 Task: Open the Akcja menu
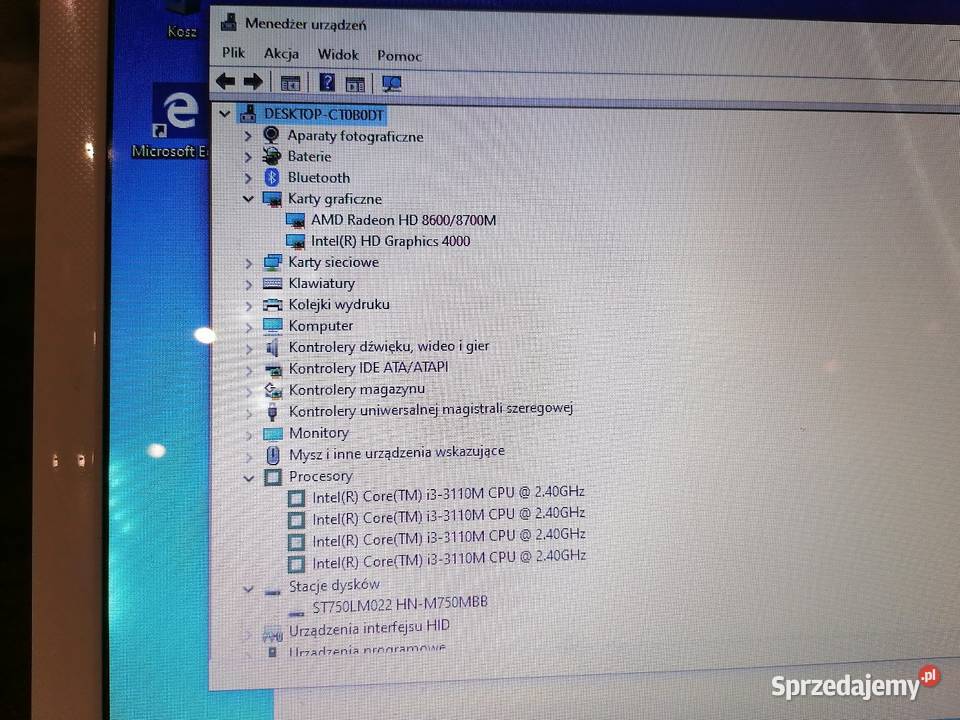[282, 54]
